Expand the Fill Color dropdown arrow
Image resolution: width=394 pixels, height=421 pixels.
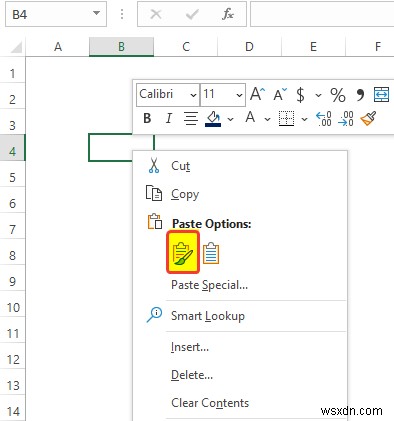[230, 119]
